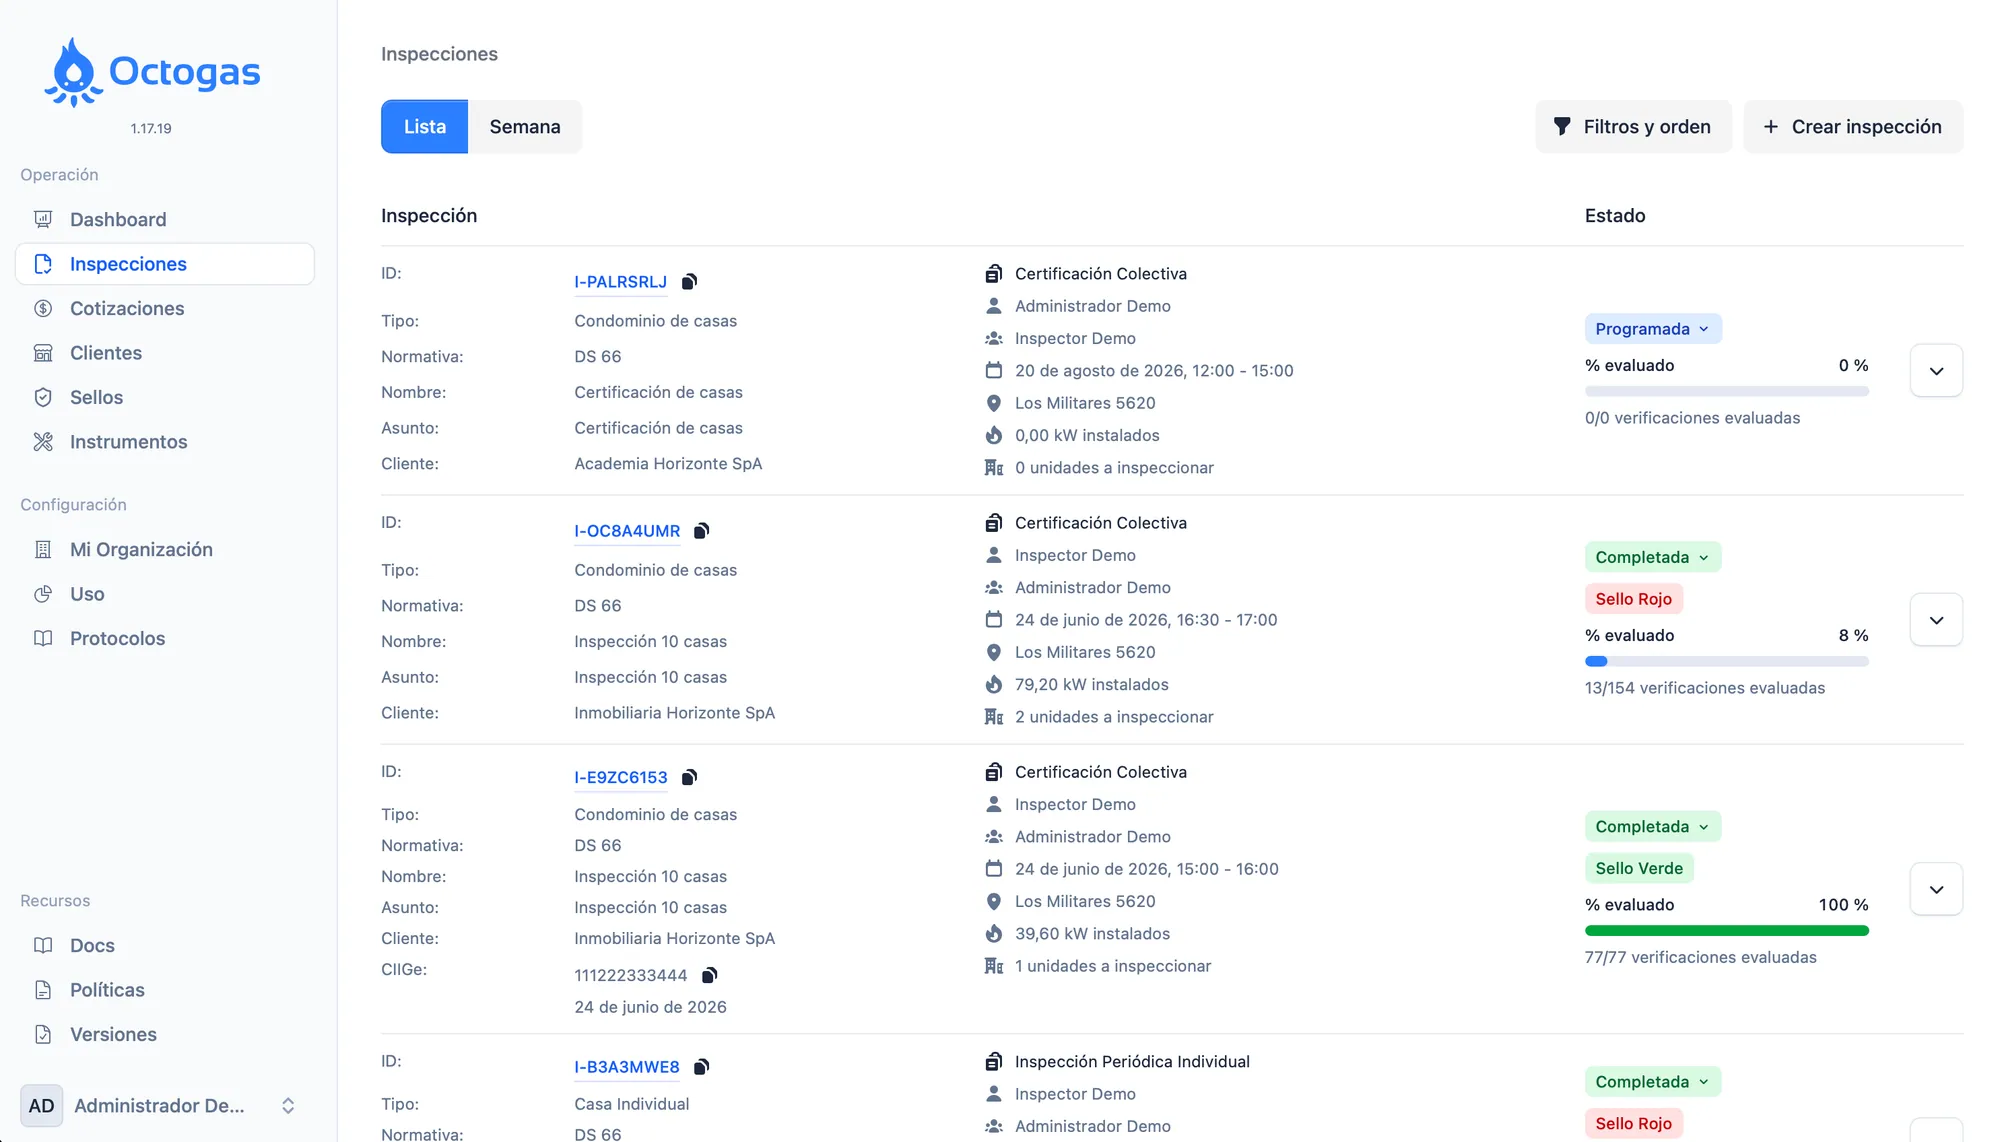Click the 100 % evaluado green progress bar
2000x1142 pixels.
(x=1726, y=931)
